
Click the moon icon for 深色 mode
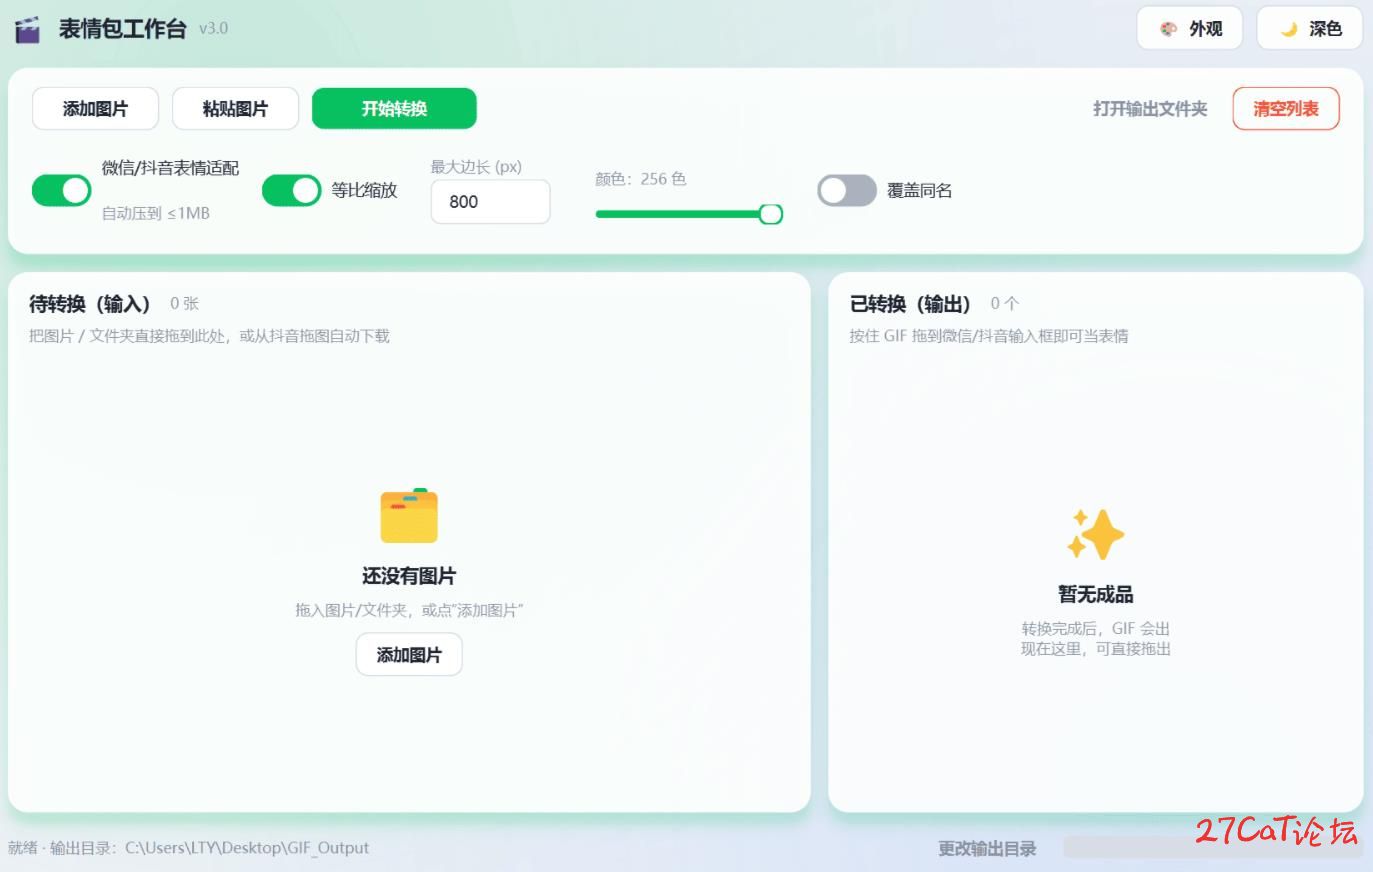tap(1289, 29)
